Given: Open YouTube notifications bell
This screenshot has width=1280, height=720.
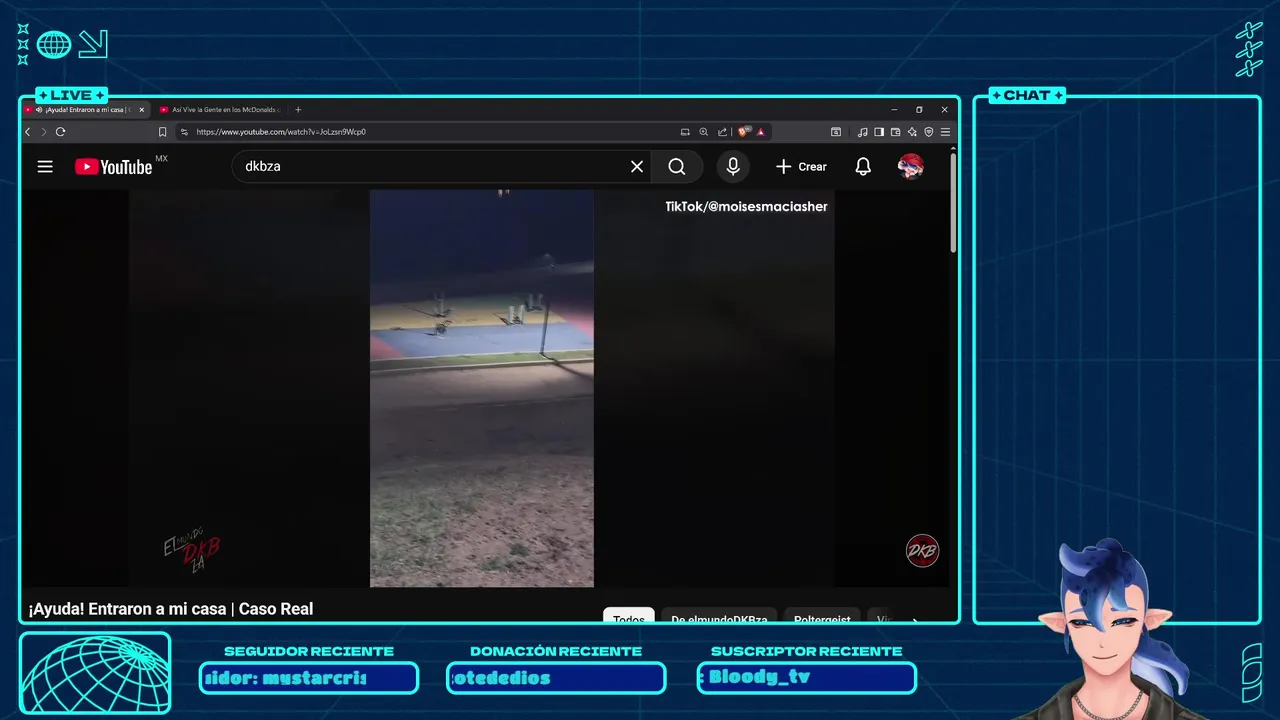Looking at the screenshot, I should tap(863, 167).
